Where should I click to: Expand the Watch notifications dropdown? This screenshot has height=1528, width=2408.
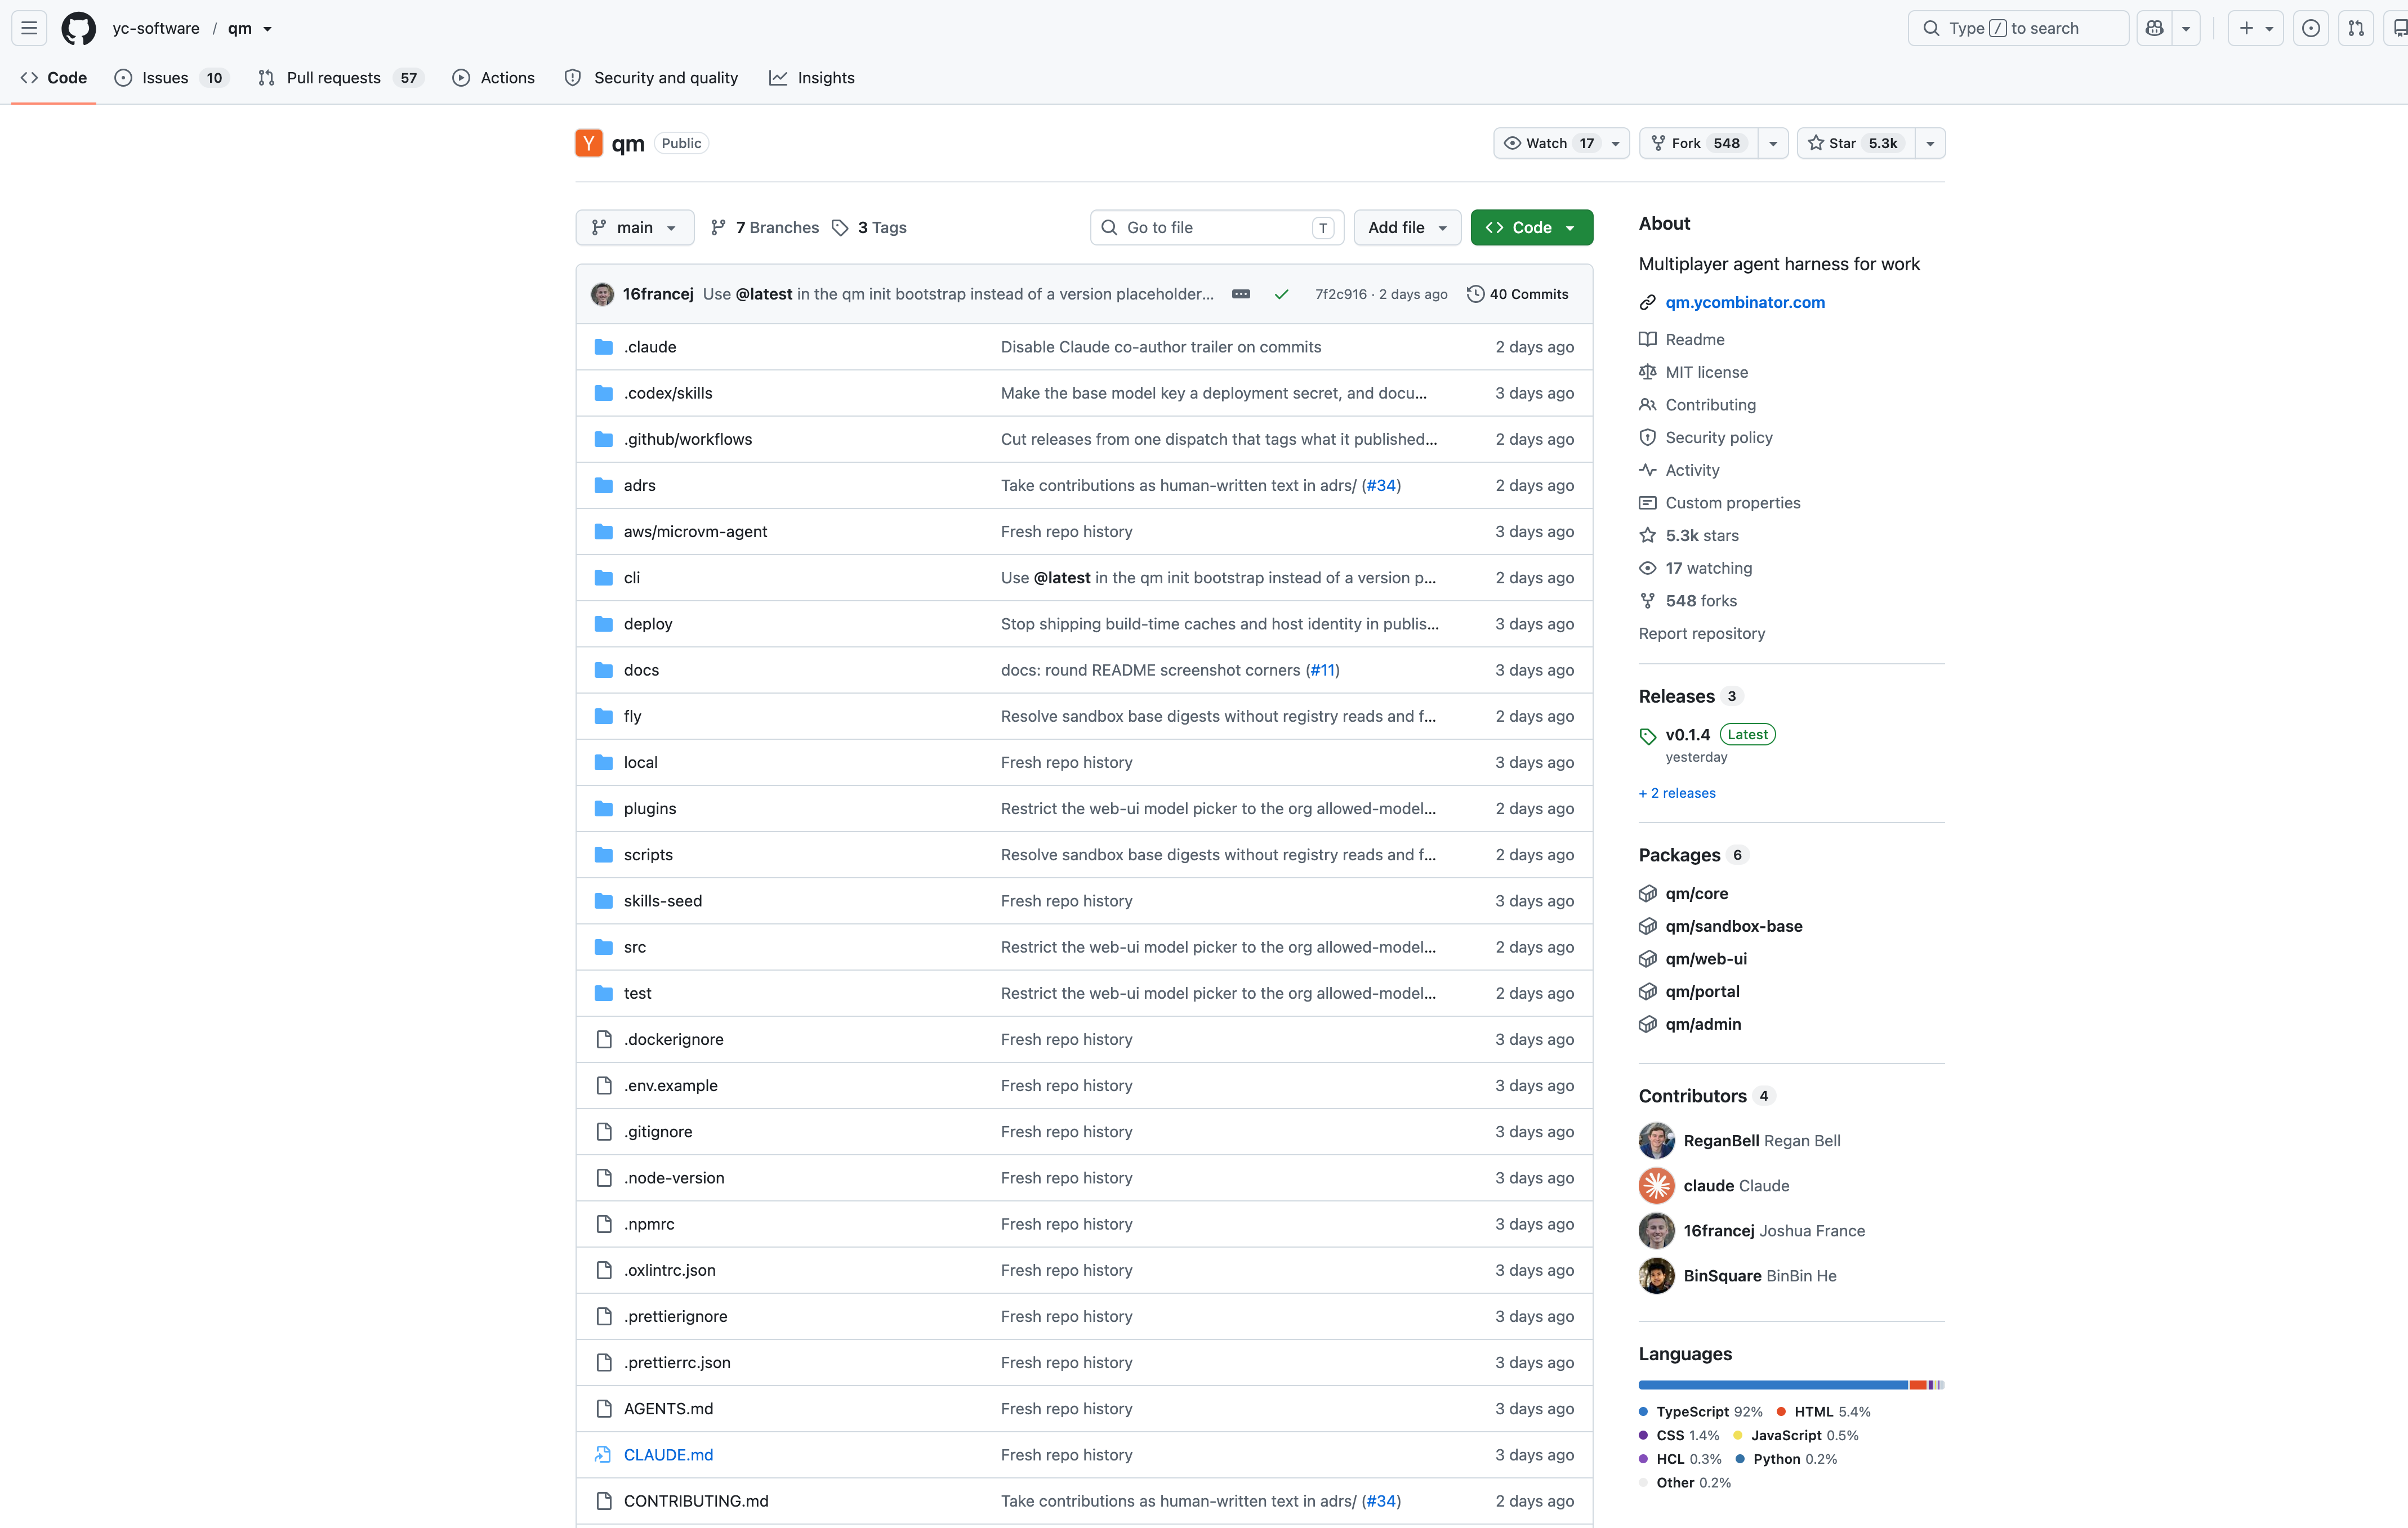coord(1561,143)
